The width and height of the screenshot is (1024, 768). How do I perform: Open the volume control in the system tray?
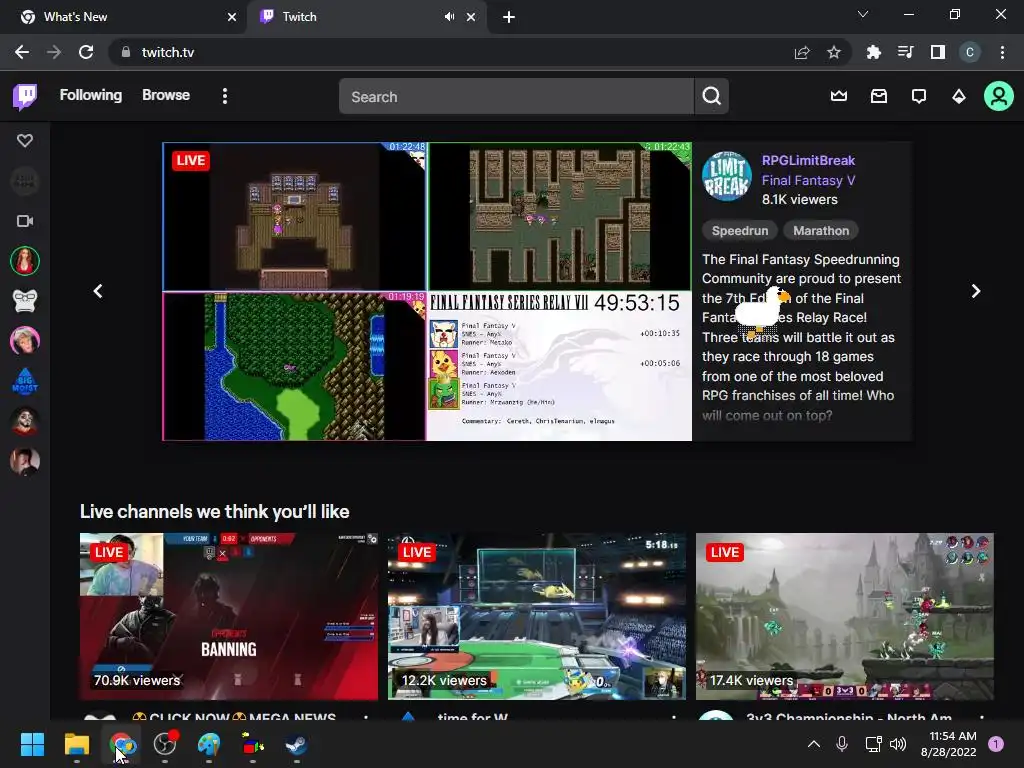pos(898,744)
